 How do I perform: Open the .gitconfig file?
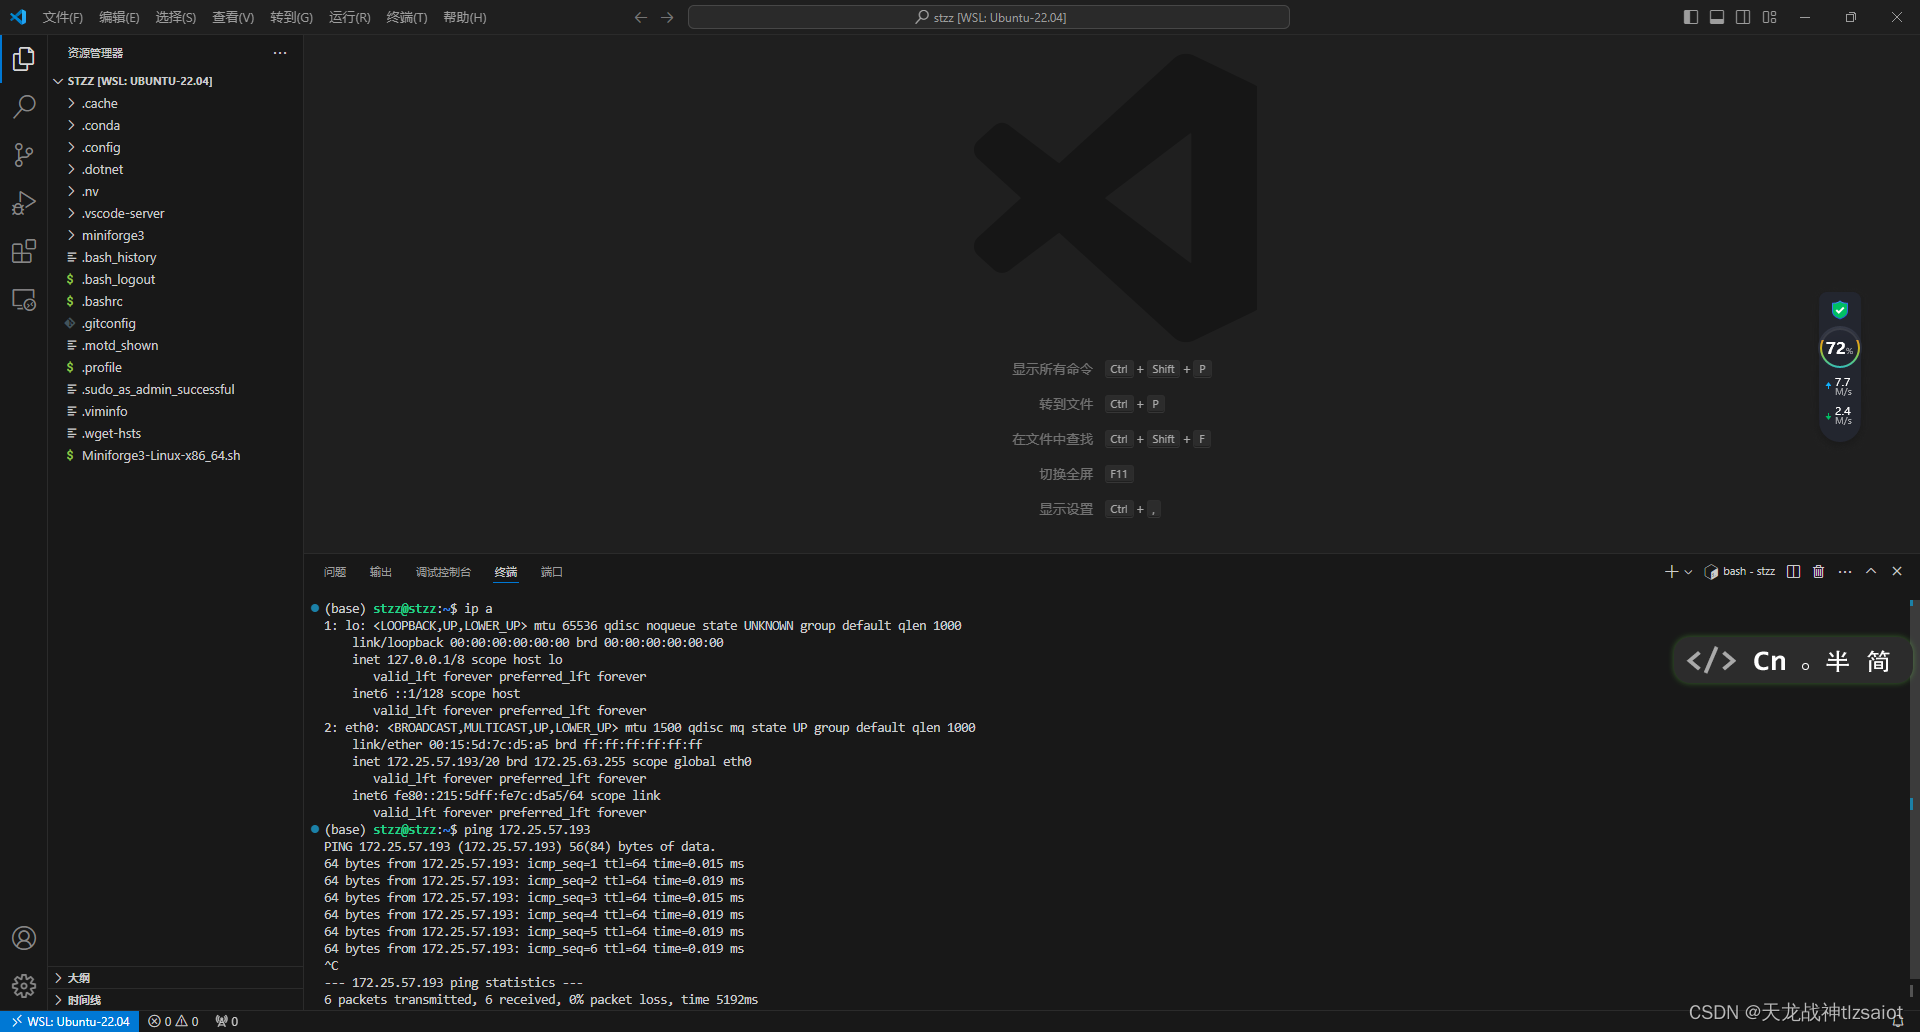tap(176, 323)
